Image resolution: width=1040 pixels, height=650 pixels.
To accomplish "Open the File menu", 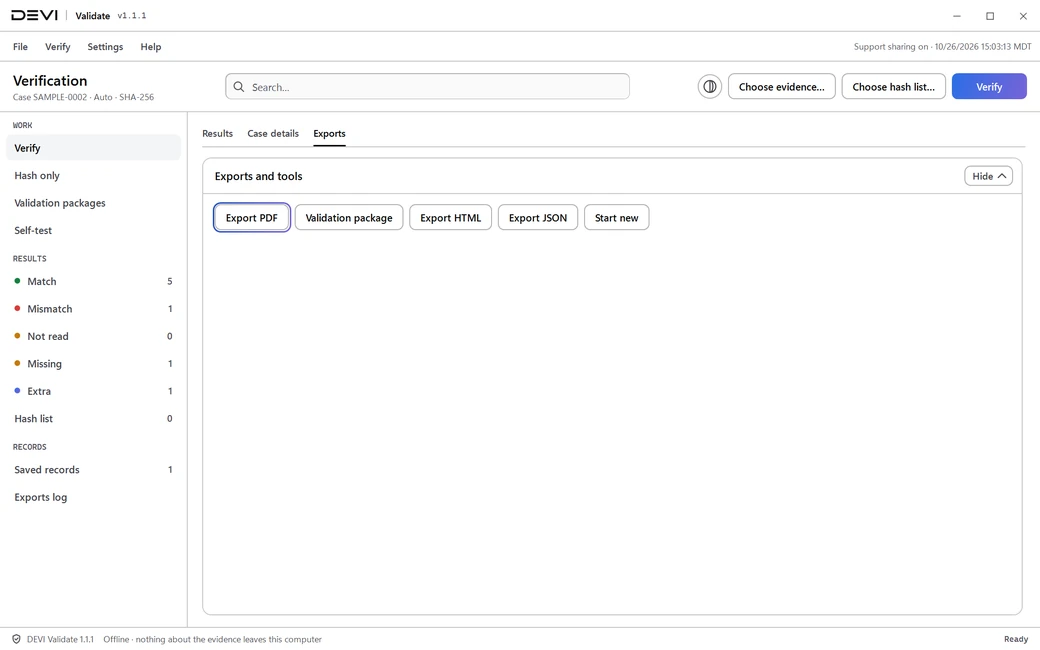I will [21, 46].
